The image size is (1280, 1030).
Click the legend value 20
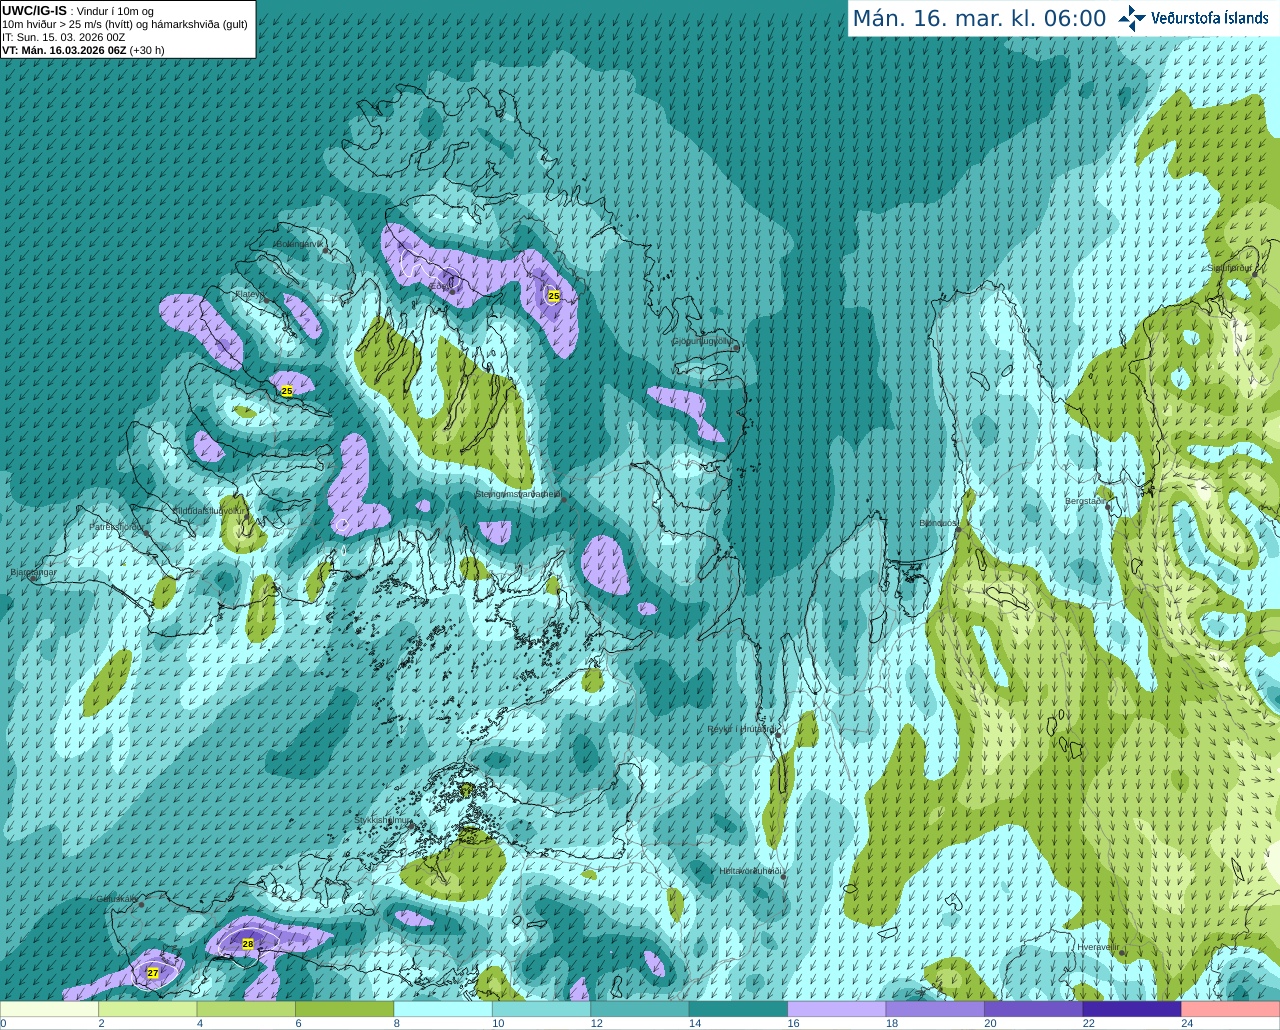click(x=990, y=1023)
